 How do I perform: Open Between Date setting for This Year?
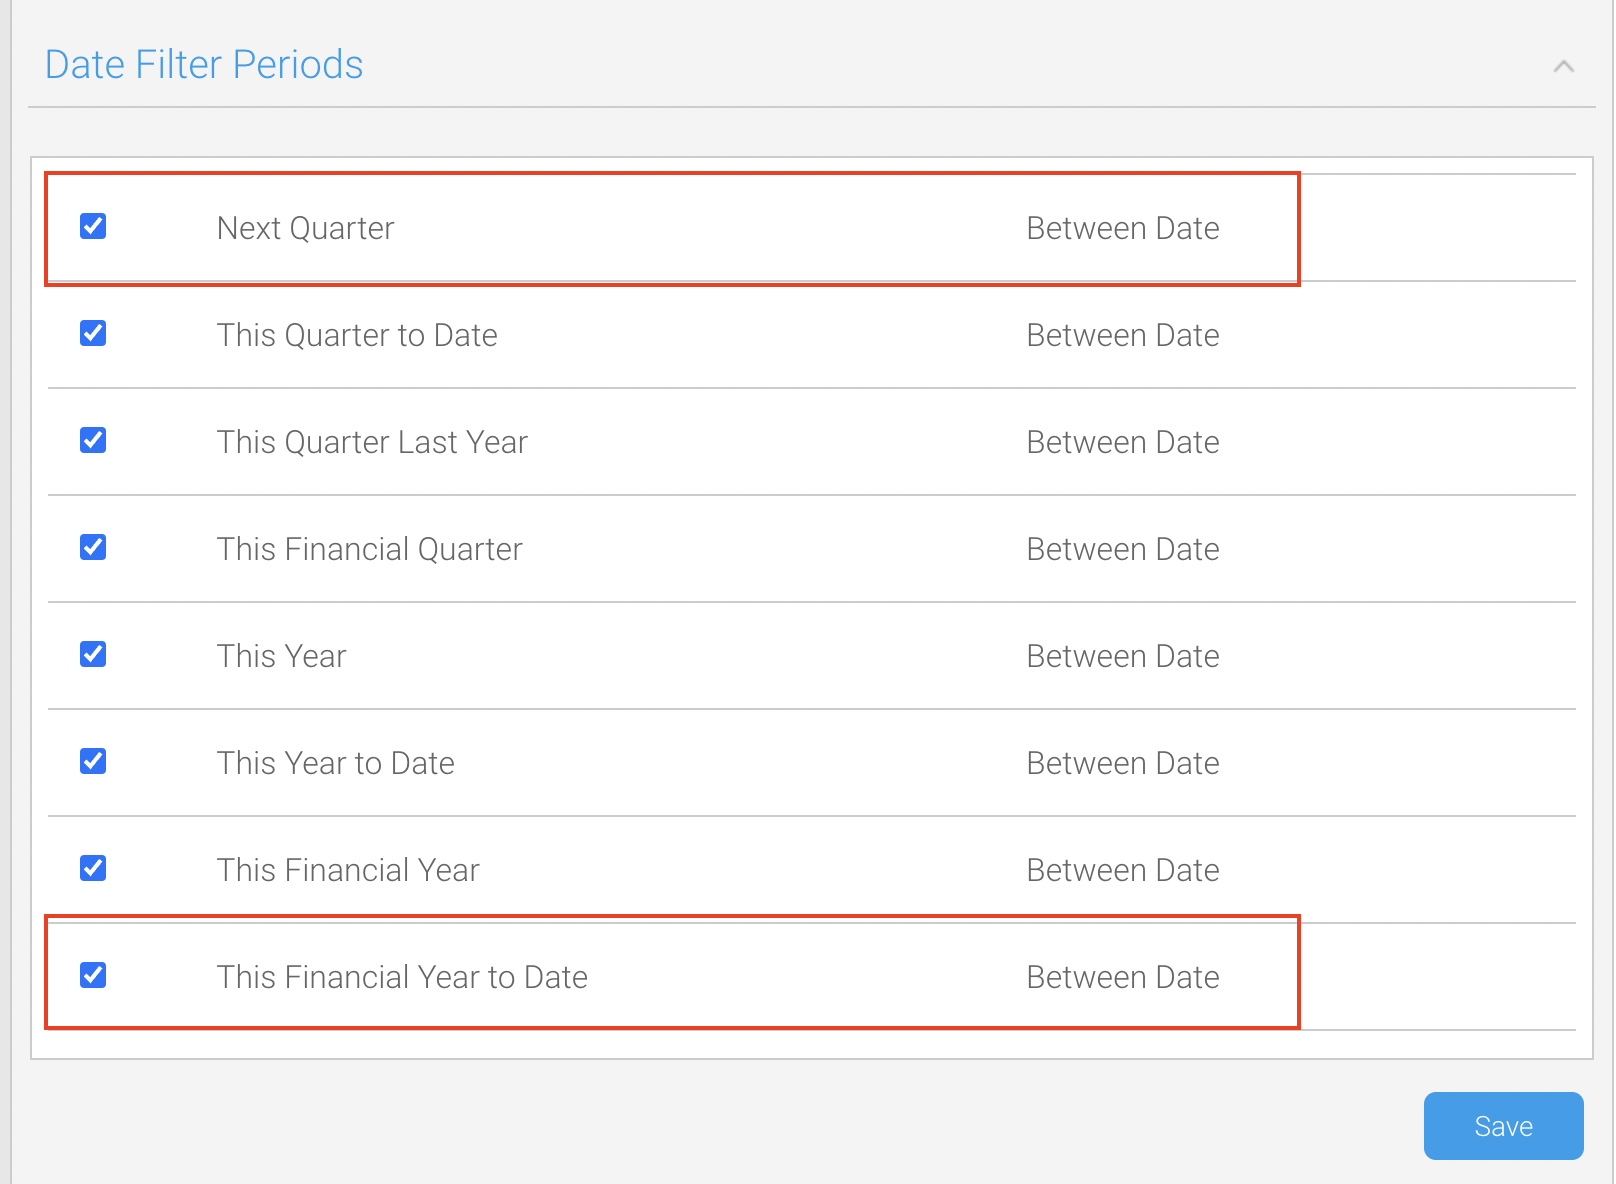(x=1123, y=655)
